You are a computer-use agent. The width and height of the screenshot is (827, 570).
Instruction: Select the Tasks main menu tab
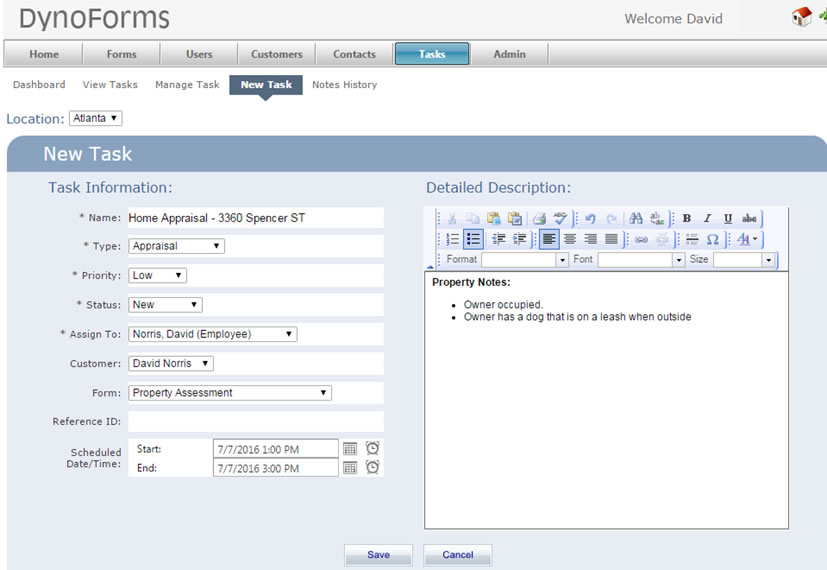click(x=432, y=54)
